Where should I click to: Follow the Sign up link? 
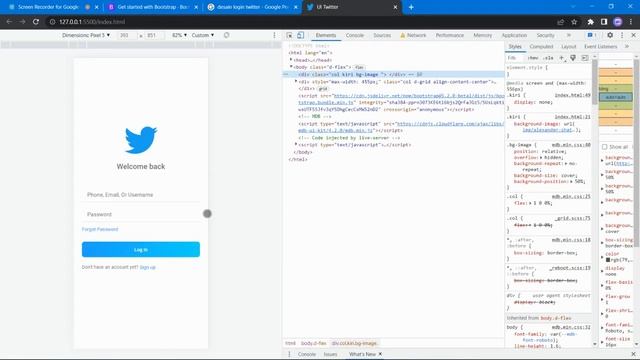click(x=148, y=267)
